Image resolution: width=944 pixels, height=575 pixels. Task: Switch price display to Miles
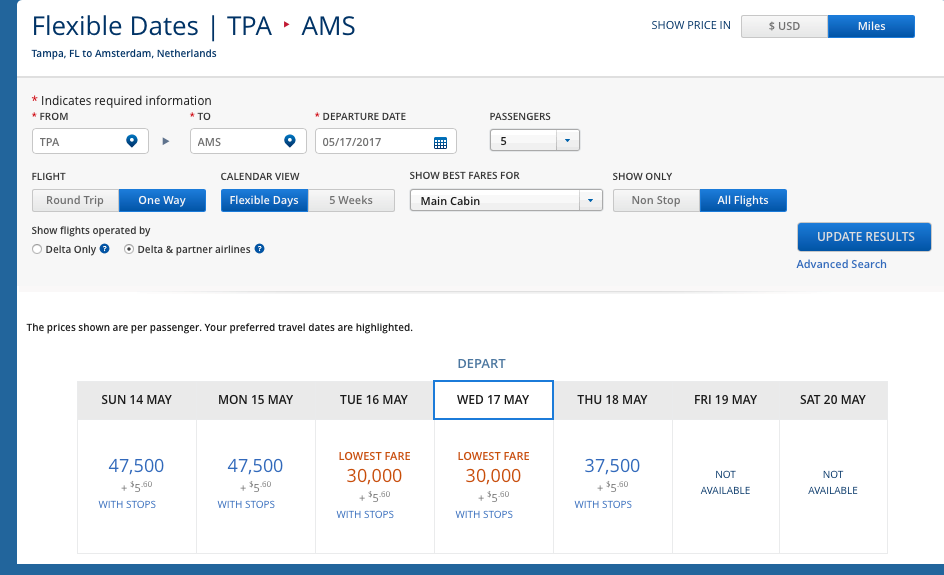(x=871, y=26)
